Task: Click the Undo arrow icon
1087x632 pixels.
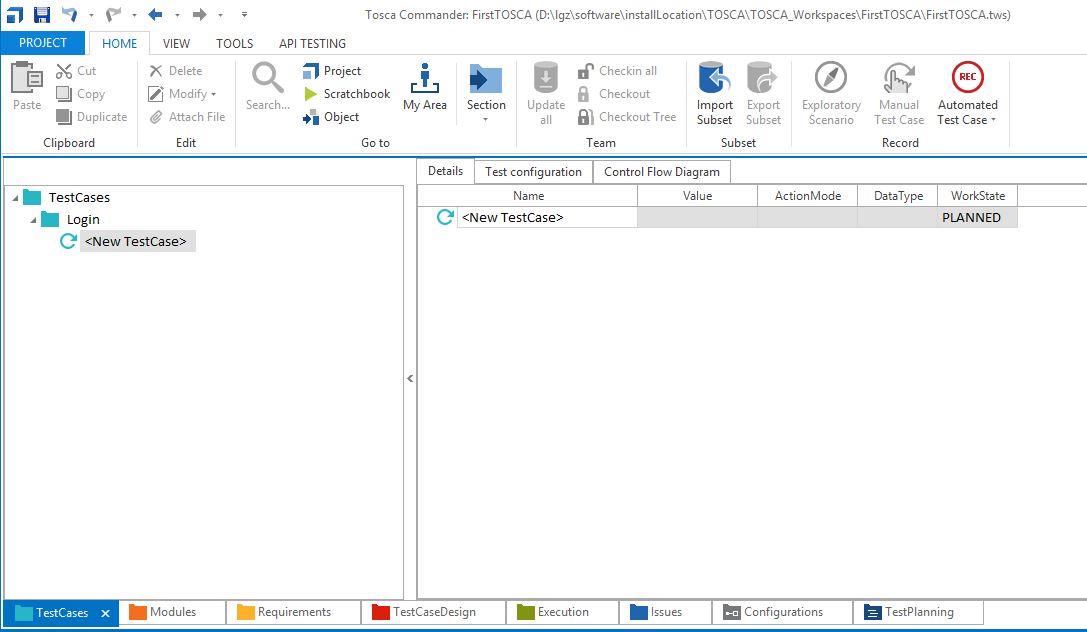Action: 69,14
